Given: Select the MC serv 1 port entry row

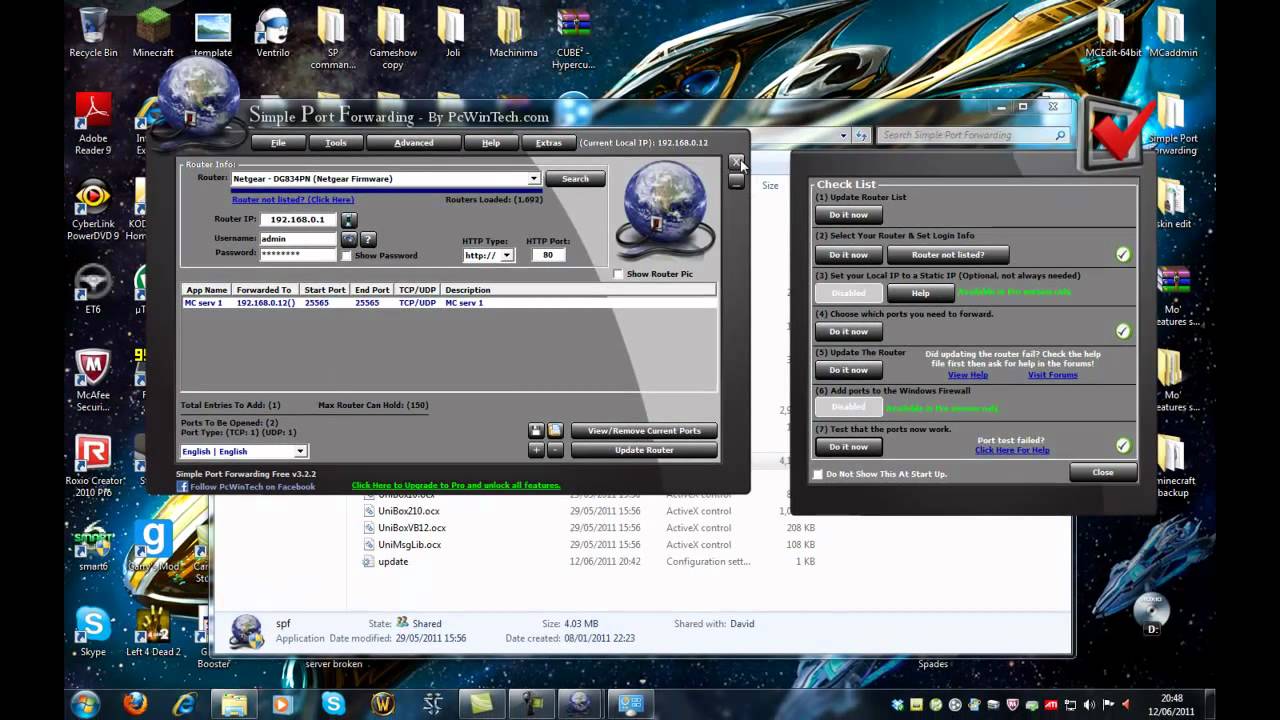Looking at the screenshot, I should pyautogui.click(x=448, y=303).
